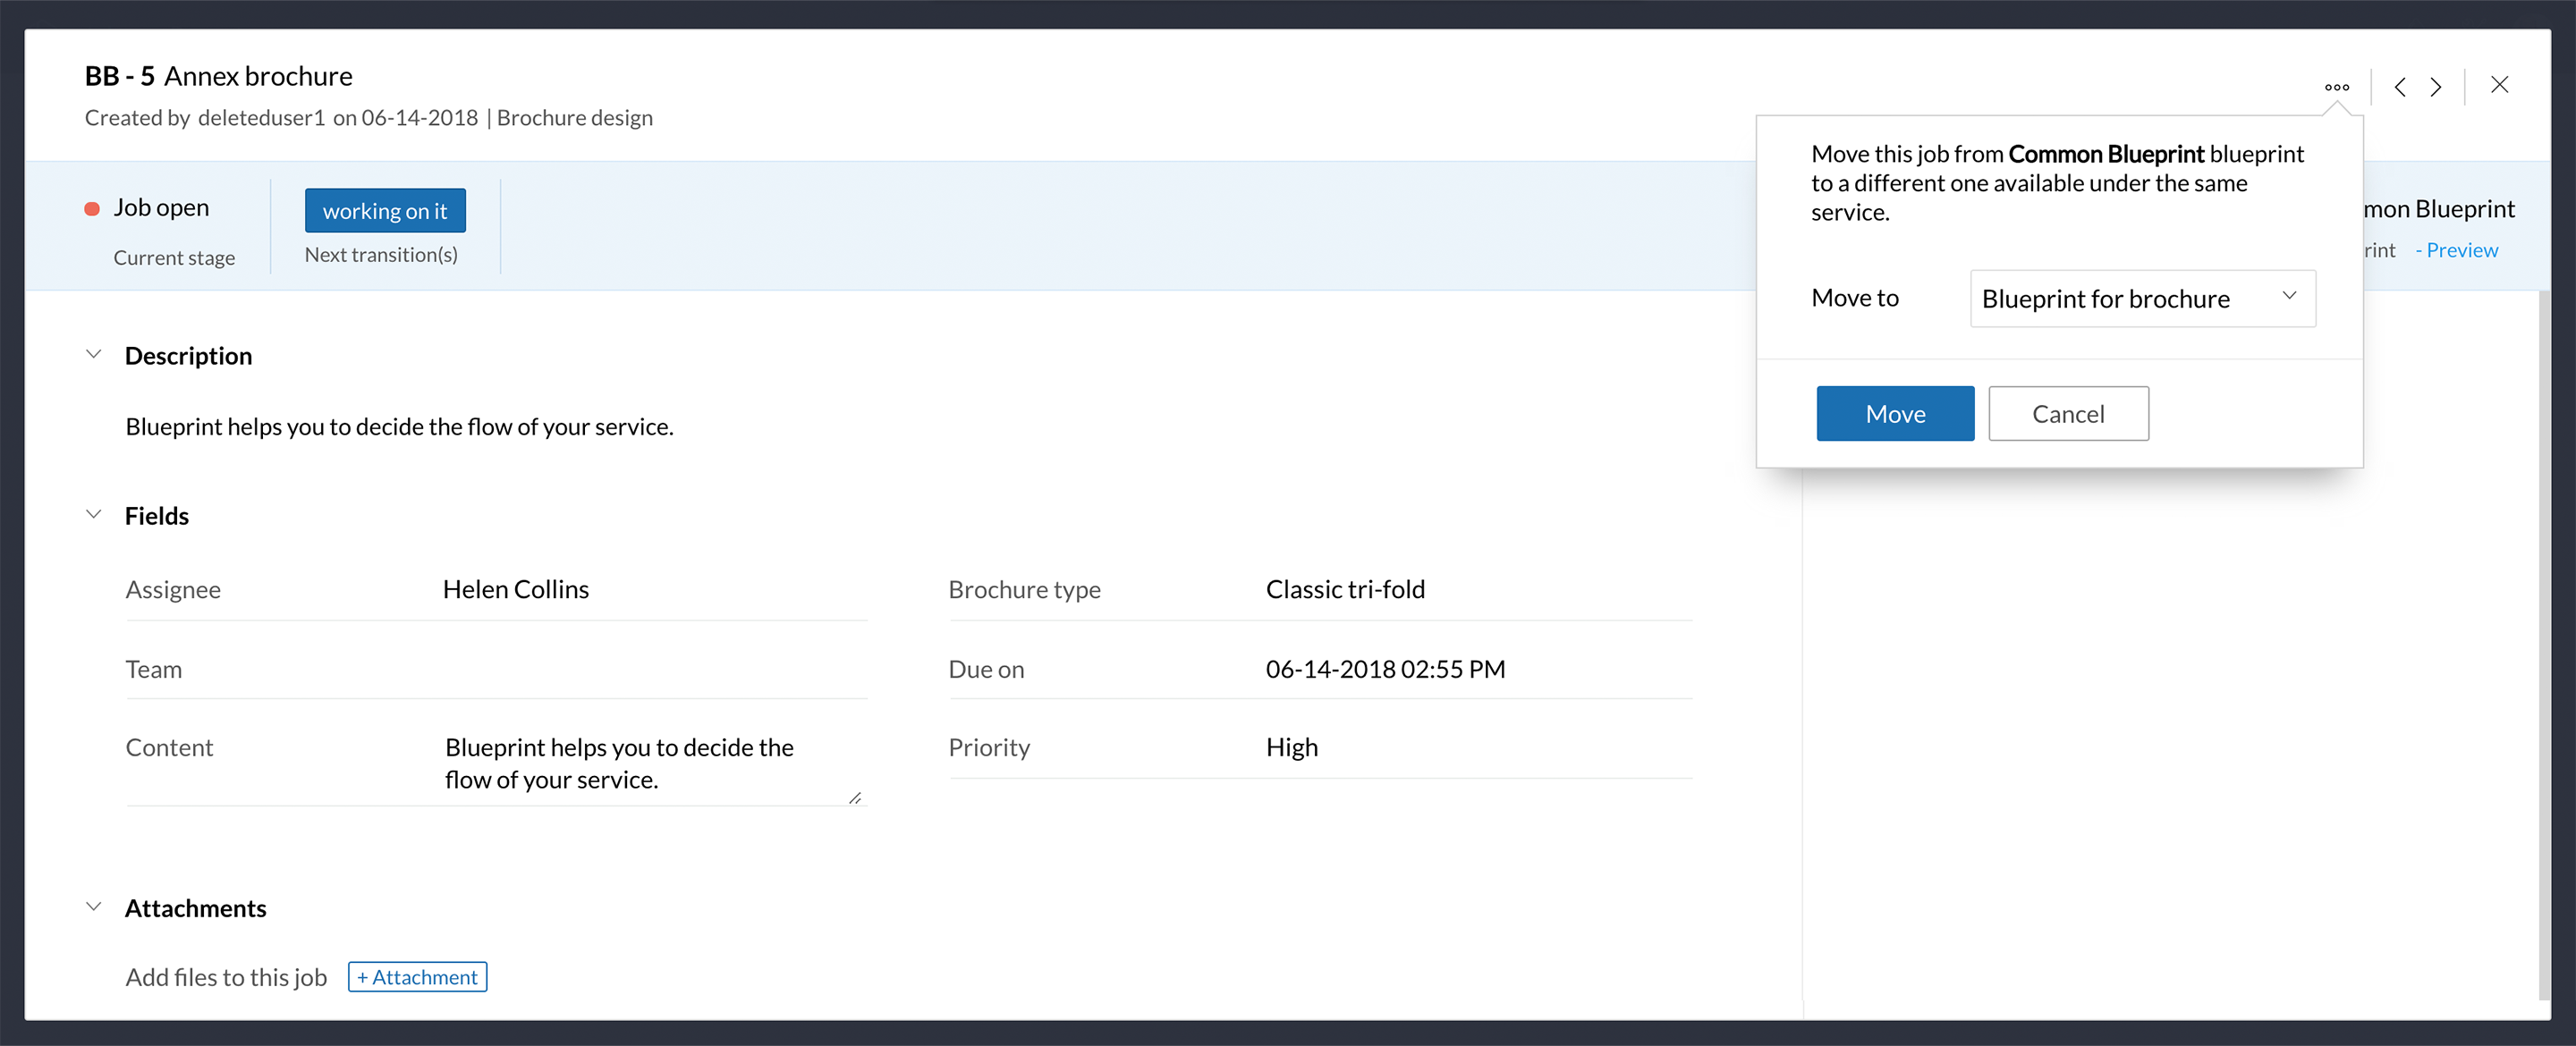Collapse the Description section
2576x1046 pixels.
point(94,355)
